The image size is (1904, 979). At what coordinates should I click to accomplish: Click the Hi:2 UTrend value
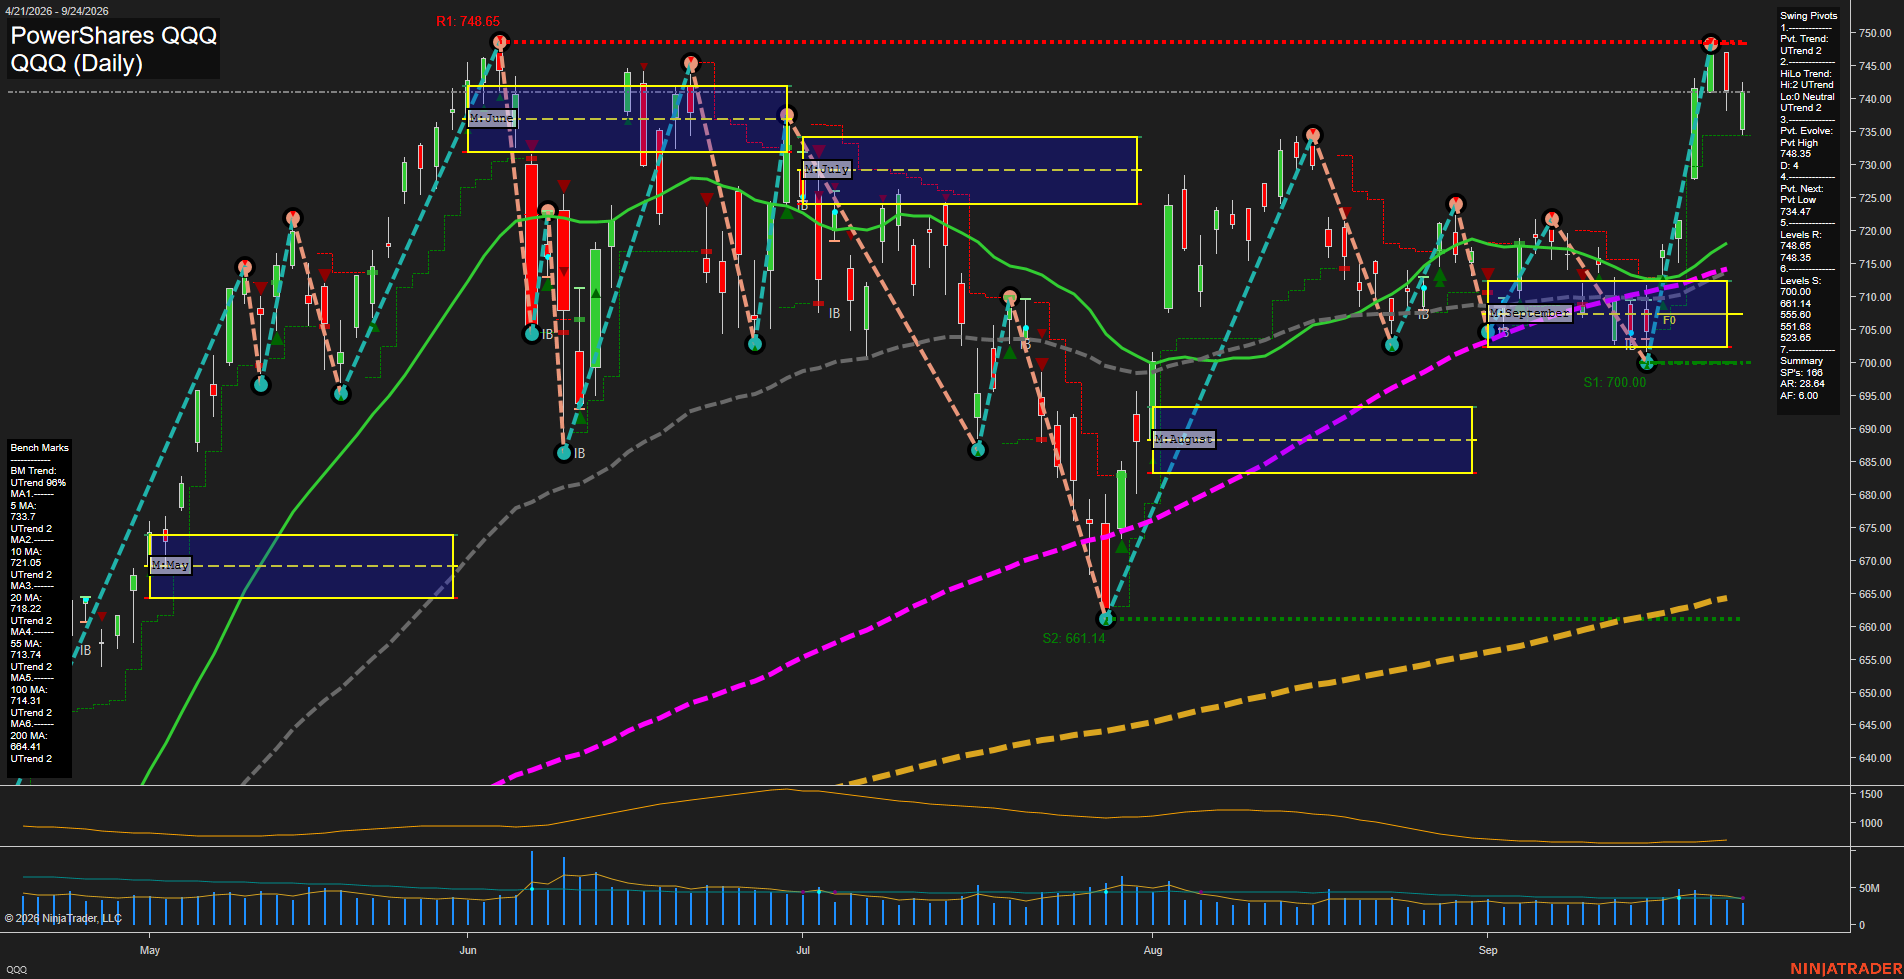pos(1806,85)
